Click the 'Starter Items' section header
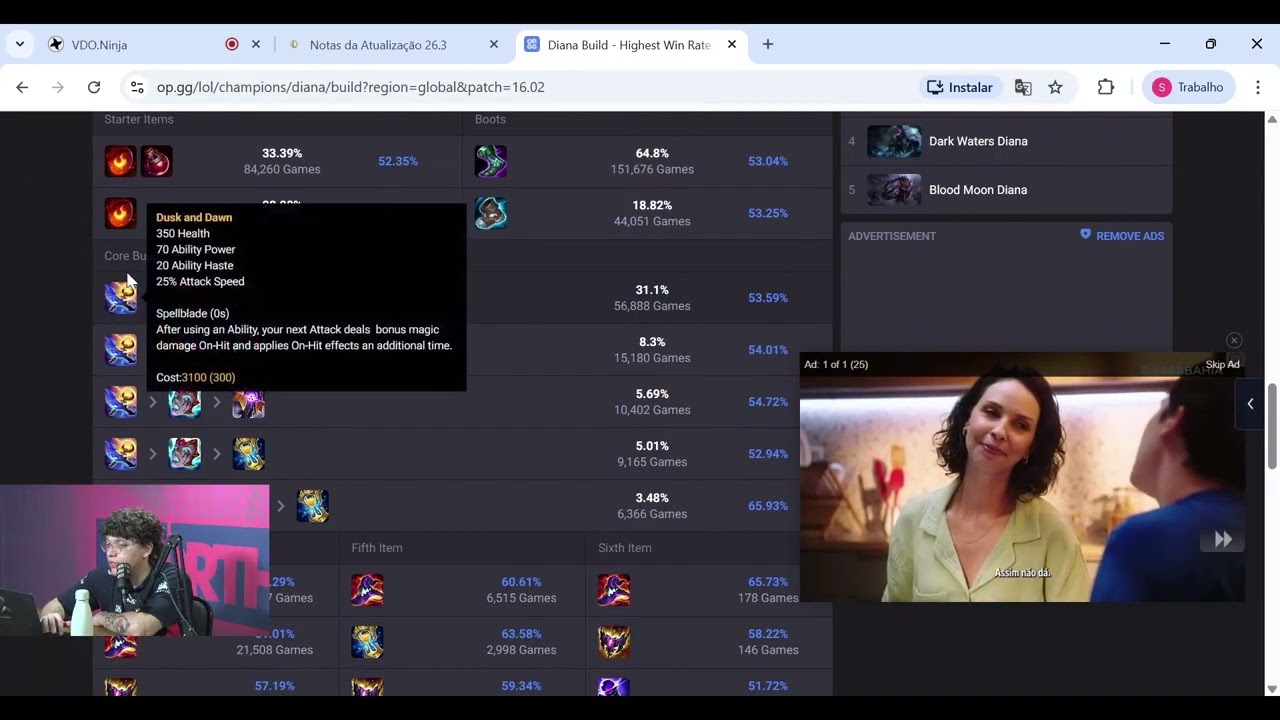This screenshot has height=720, width=1280. click(x=139, y=119)
